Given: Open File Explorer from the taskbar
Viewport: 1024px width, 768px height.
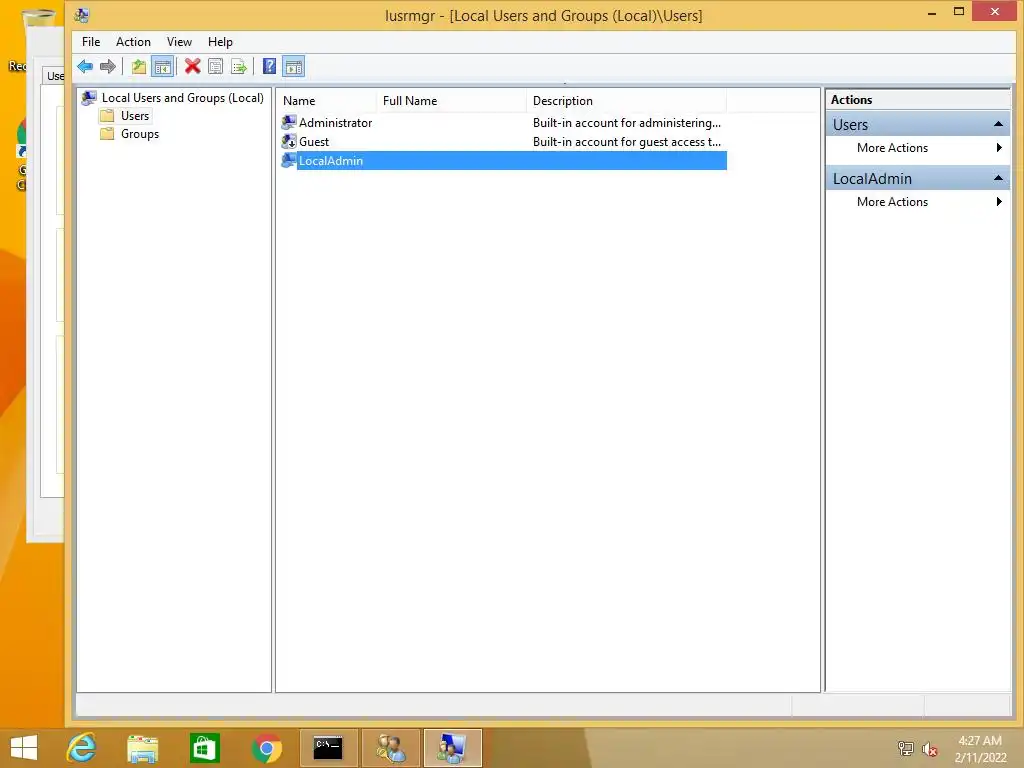Looking at the screenshot, I should click(x=142, y=748).
